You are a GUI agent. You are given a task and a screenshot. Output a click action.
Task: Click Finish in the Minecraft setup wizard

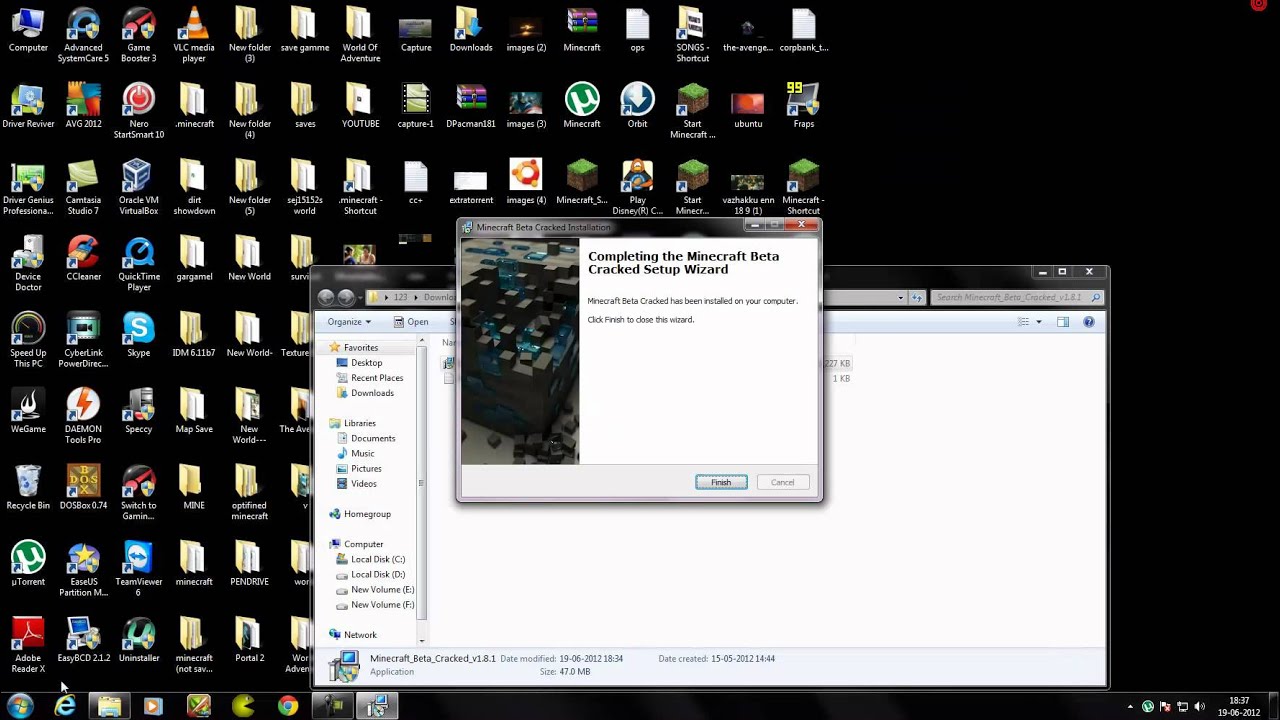[721, 482]
